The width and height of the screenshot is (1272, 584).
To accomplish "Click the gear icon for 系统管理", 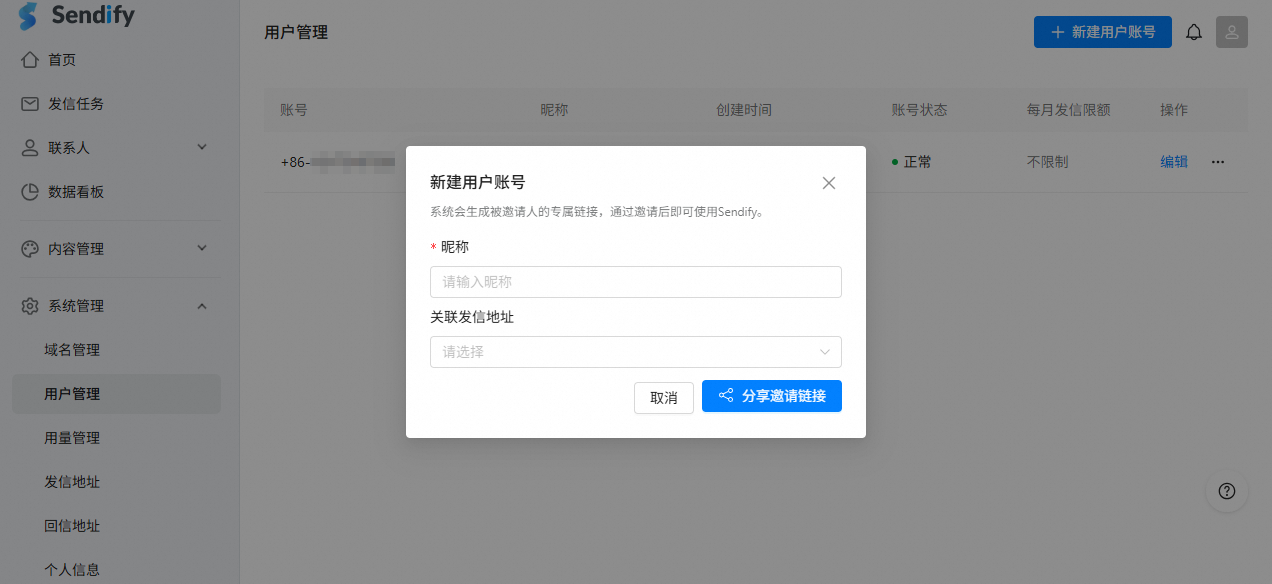I will click(30, 306).
